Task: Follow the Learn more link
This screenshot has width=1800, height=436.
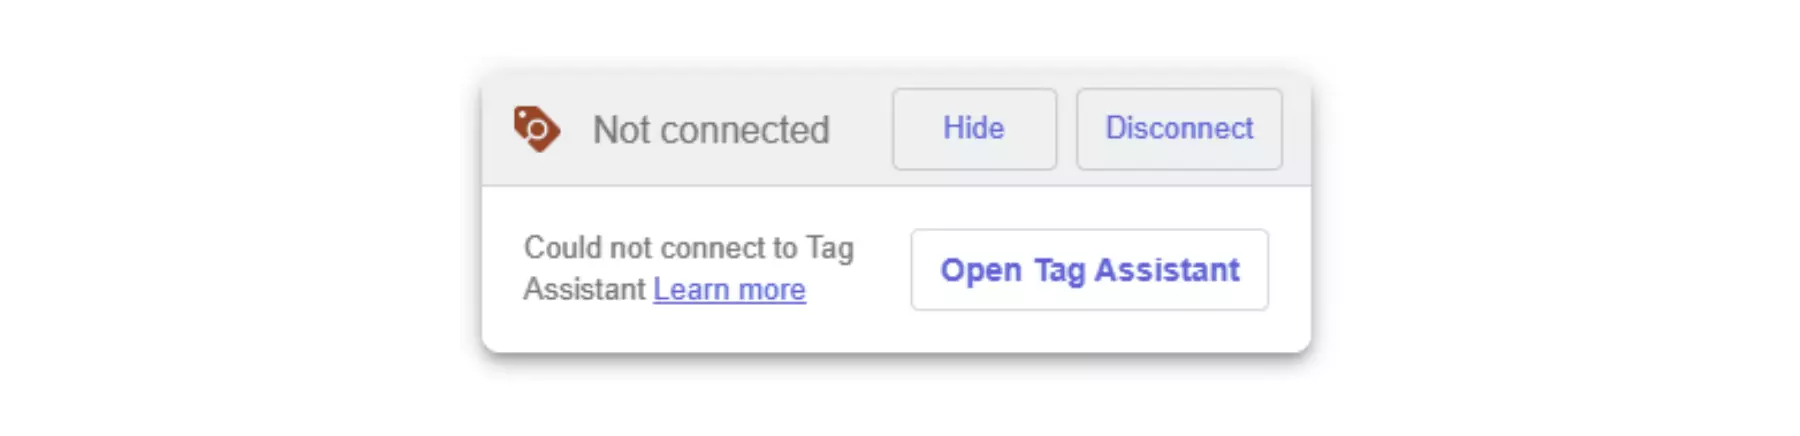Action: coord(729,289)
